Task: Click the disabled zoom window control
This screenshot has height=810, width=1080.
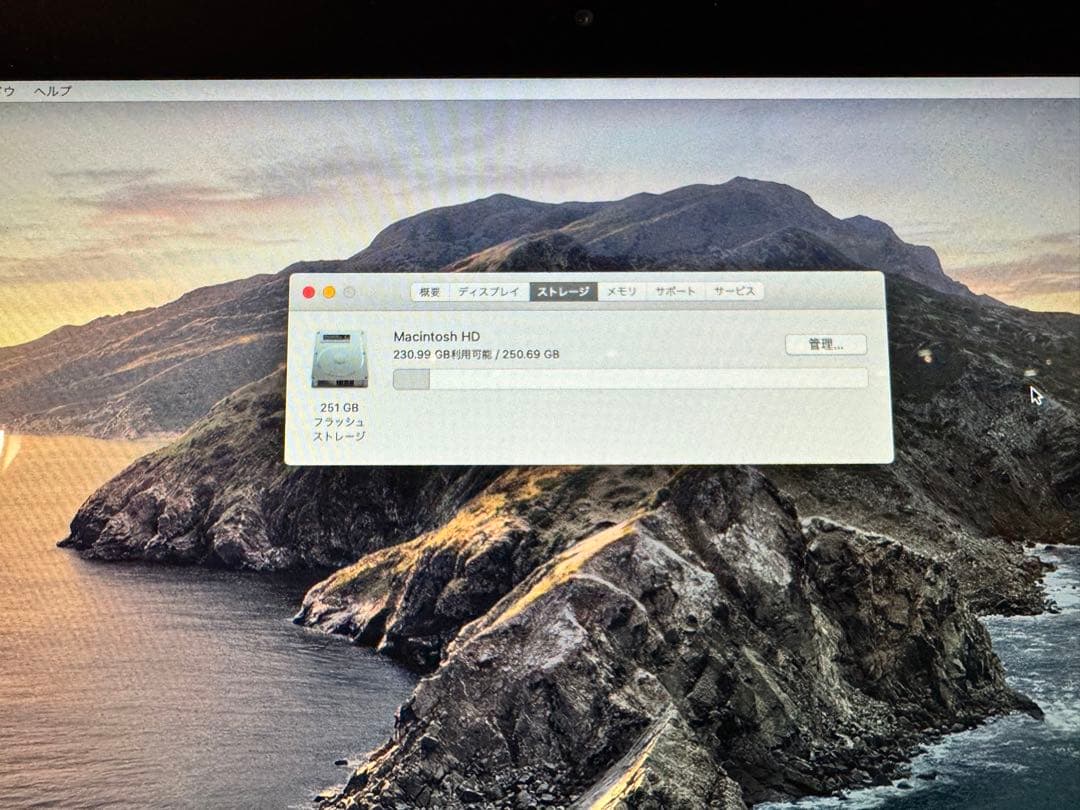Action: [346, 290]
